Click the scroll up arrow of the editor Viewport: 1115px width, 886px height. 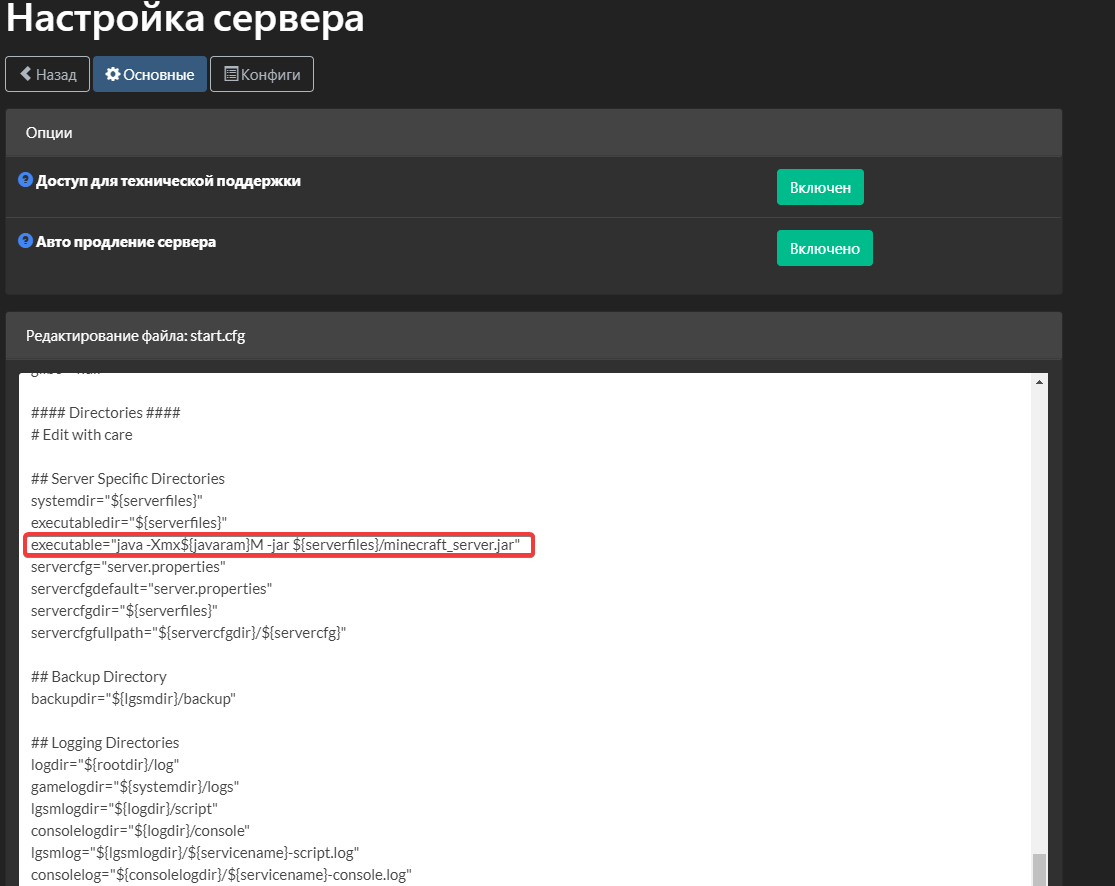pyautogui.click(x=1039, y=382)
